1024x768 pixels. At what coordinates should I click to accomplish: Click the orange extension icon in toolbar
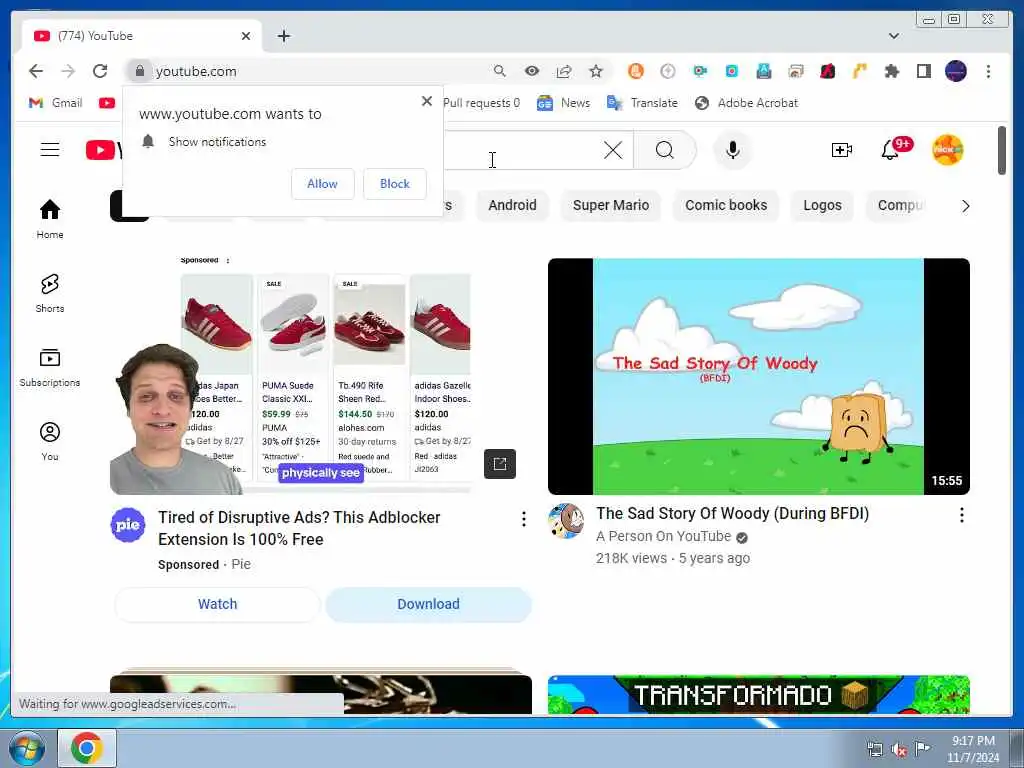point(635,71)
